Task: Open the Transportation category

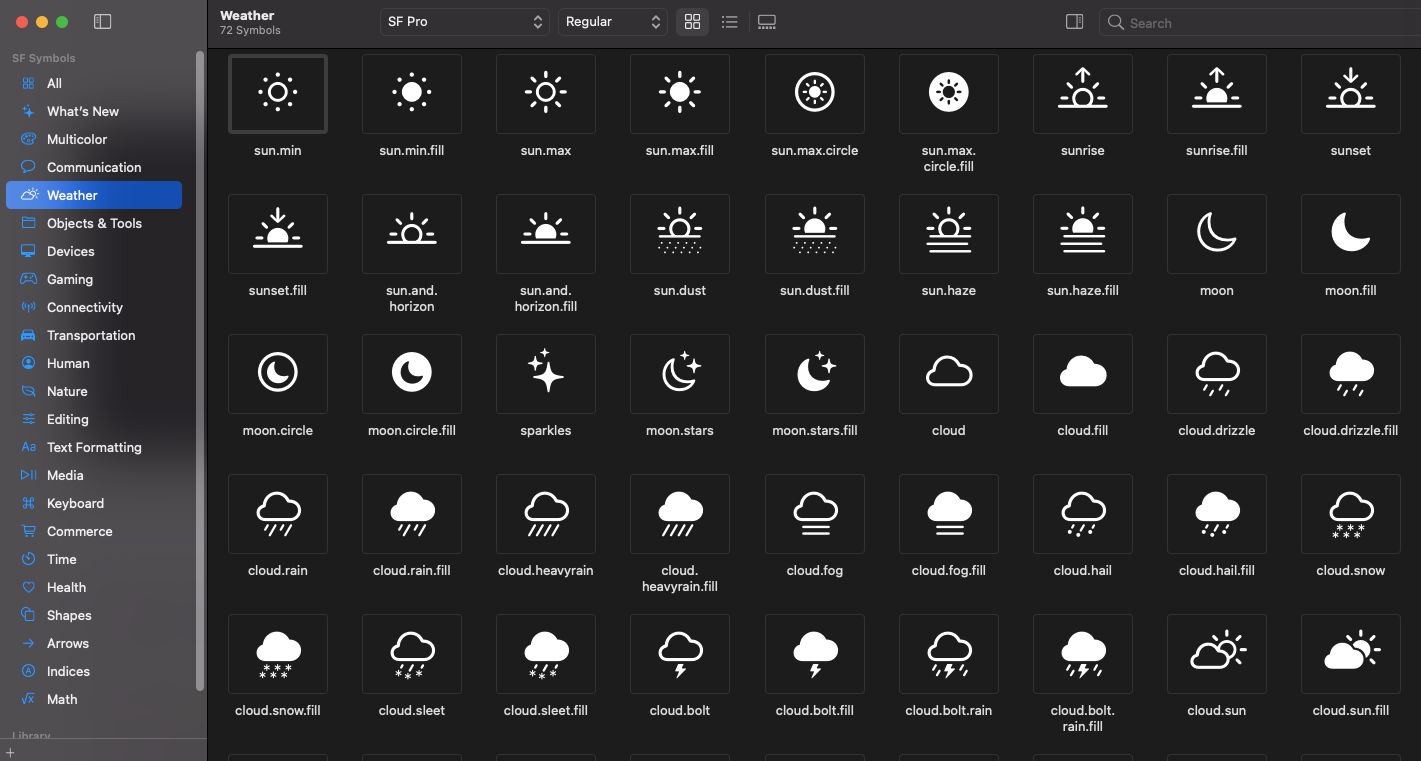Action: tap(94, 335)
